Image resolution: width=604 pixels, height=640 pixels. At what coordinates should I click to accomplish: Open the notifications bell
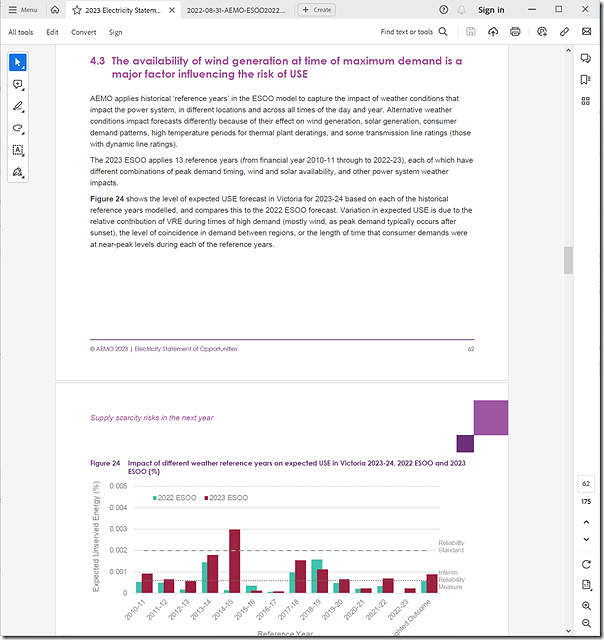pos(462,10)
